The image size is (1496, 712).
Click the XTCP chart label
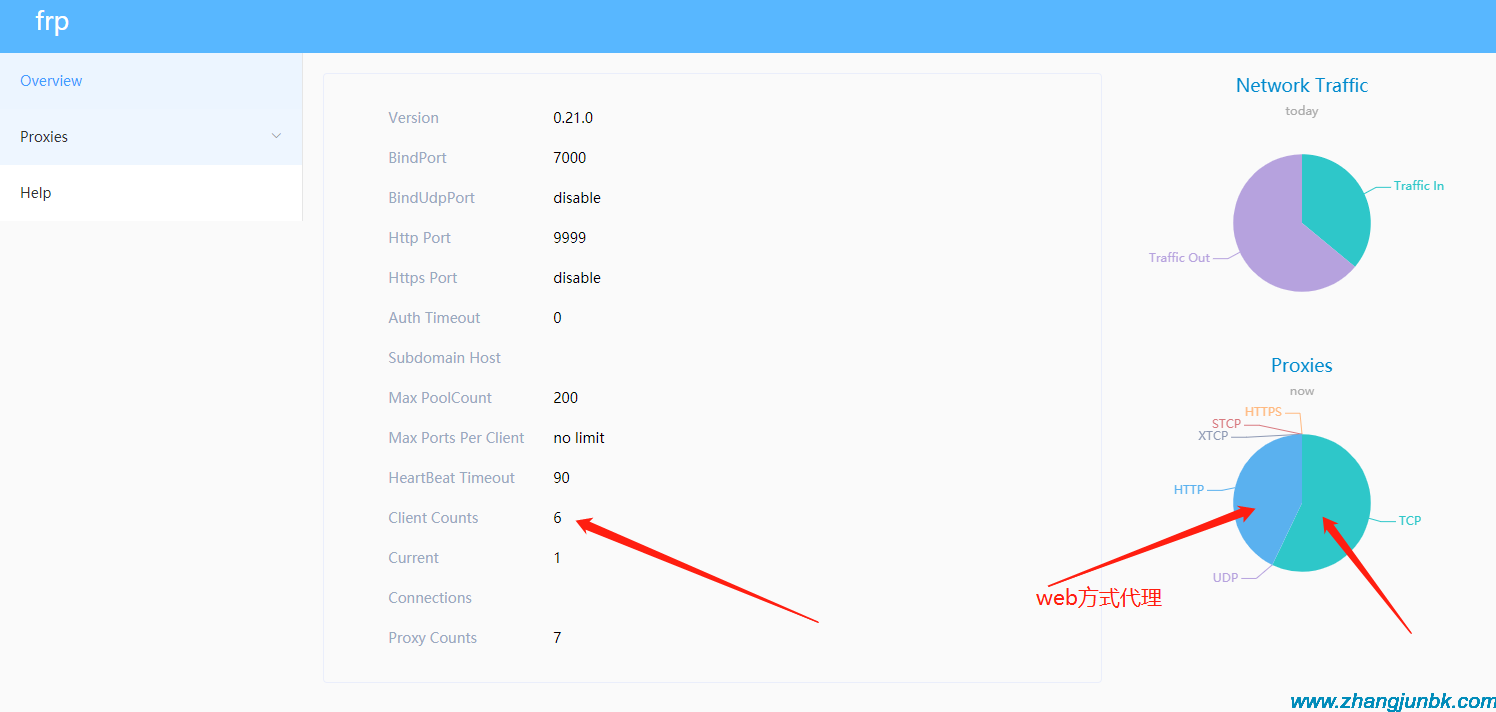1213,436
